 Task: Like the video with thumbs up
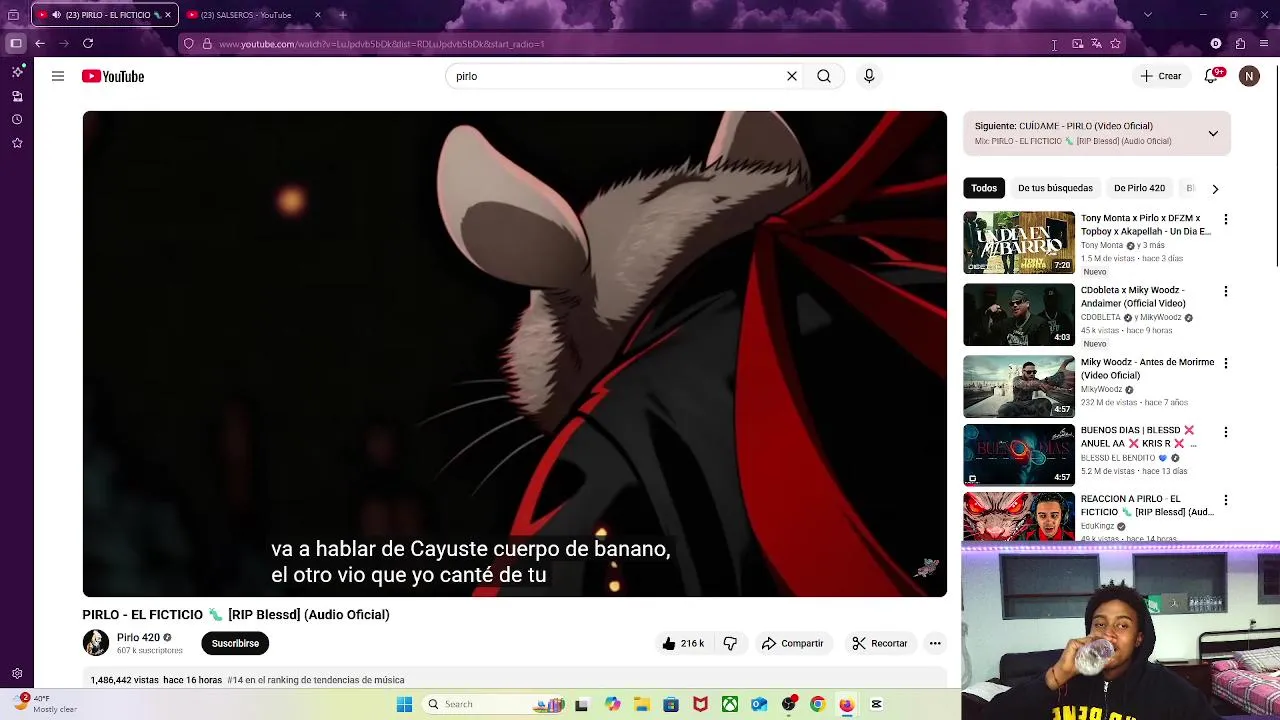(x=684, y=644)
